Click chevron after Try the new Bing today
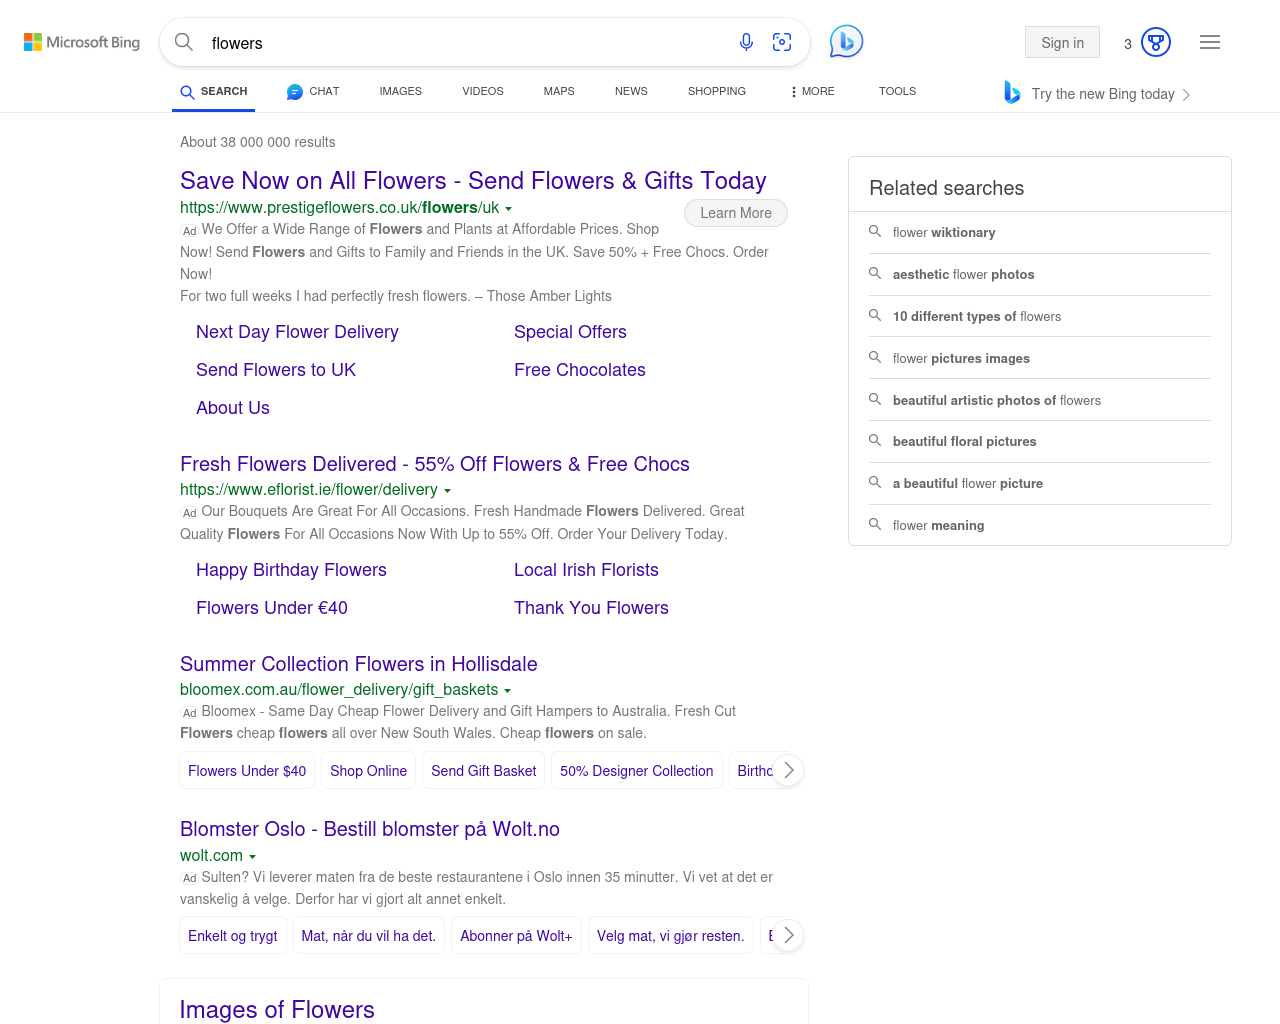 click(1186, 95)
